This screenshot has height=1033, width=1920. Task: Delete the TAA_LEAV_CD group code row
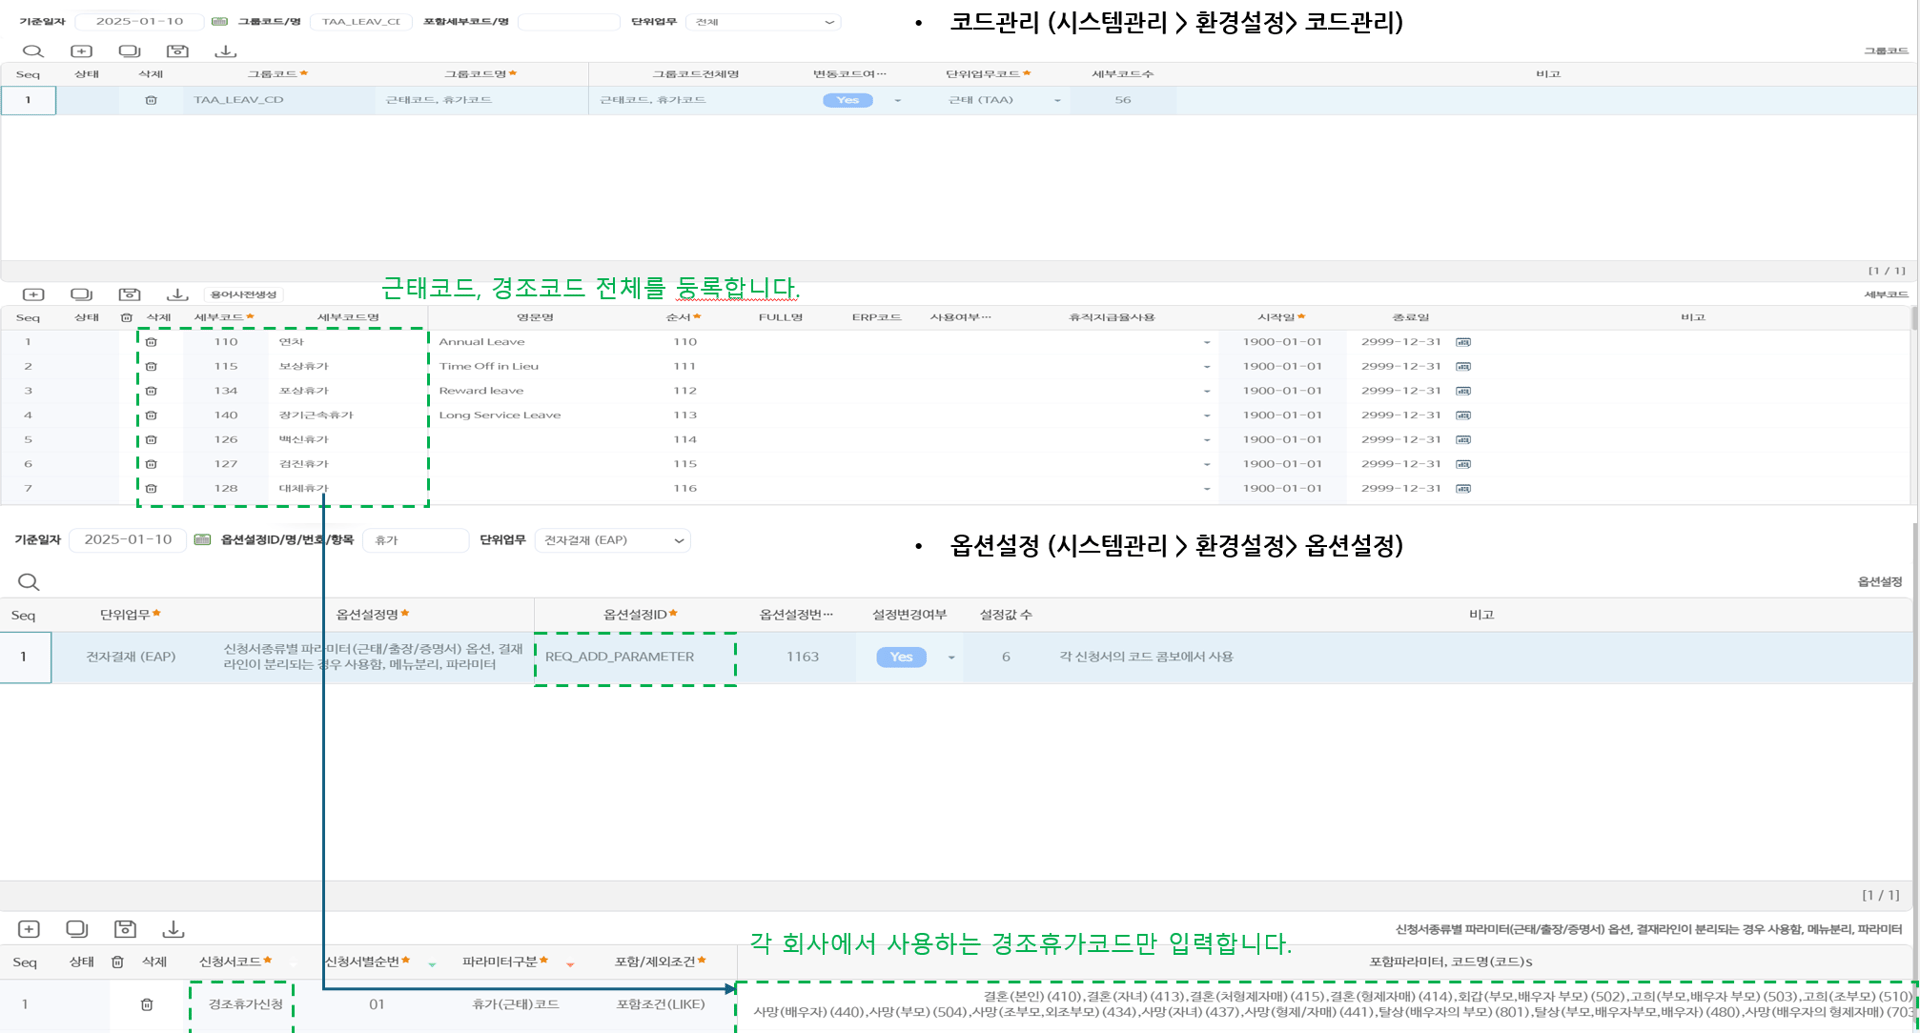[x=151, y=100]
